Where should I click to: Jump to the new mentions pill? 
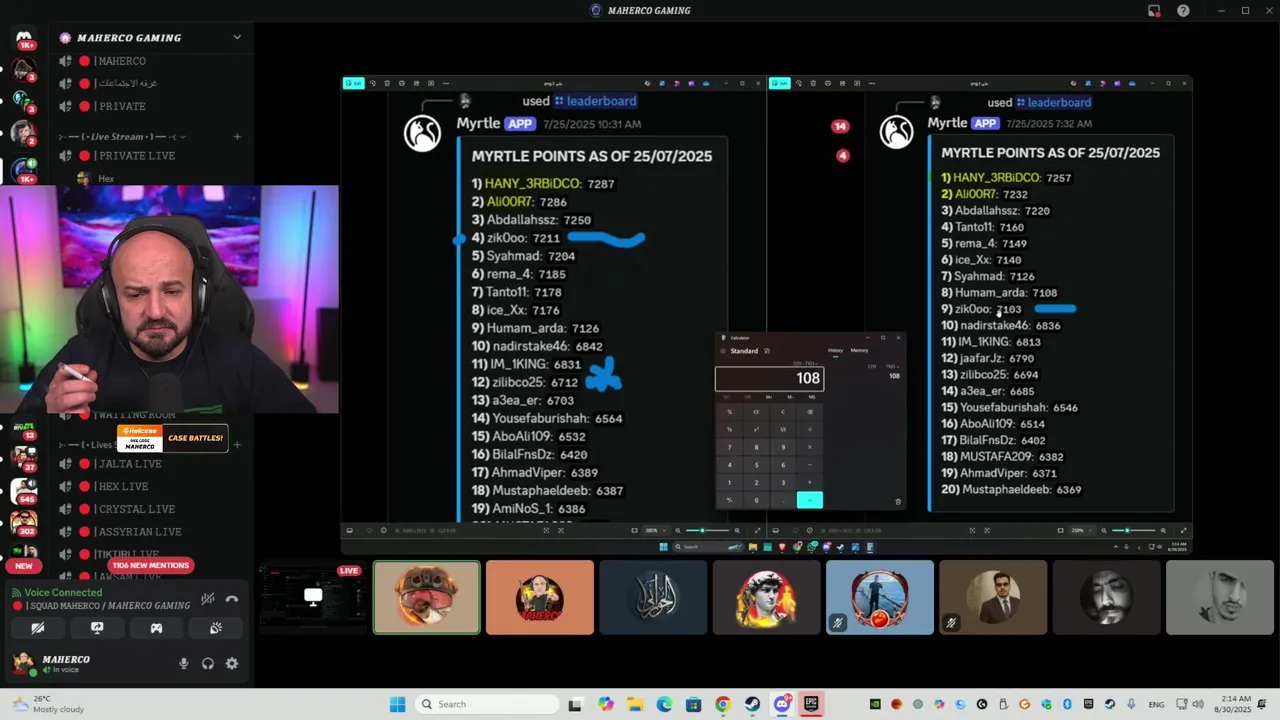tap(150, 566)
